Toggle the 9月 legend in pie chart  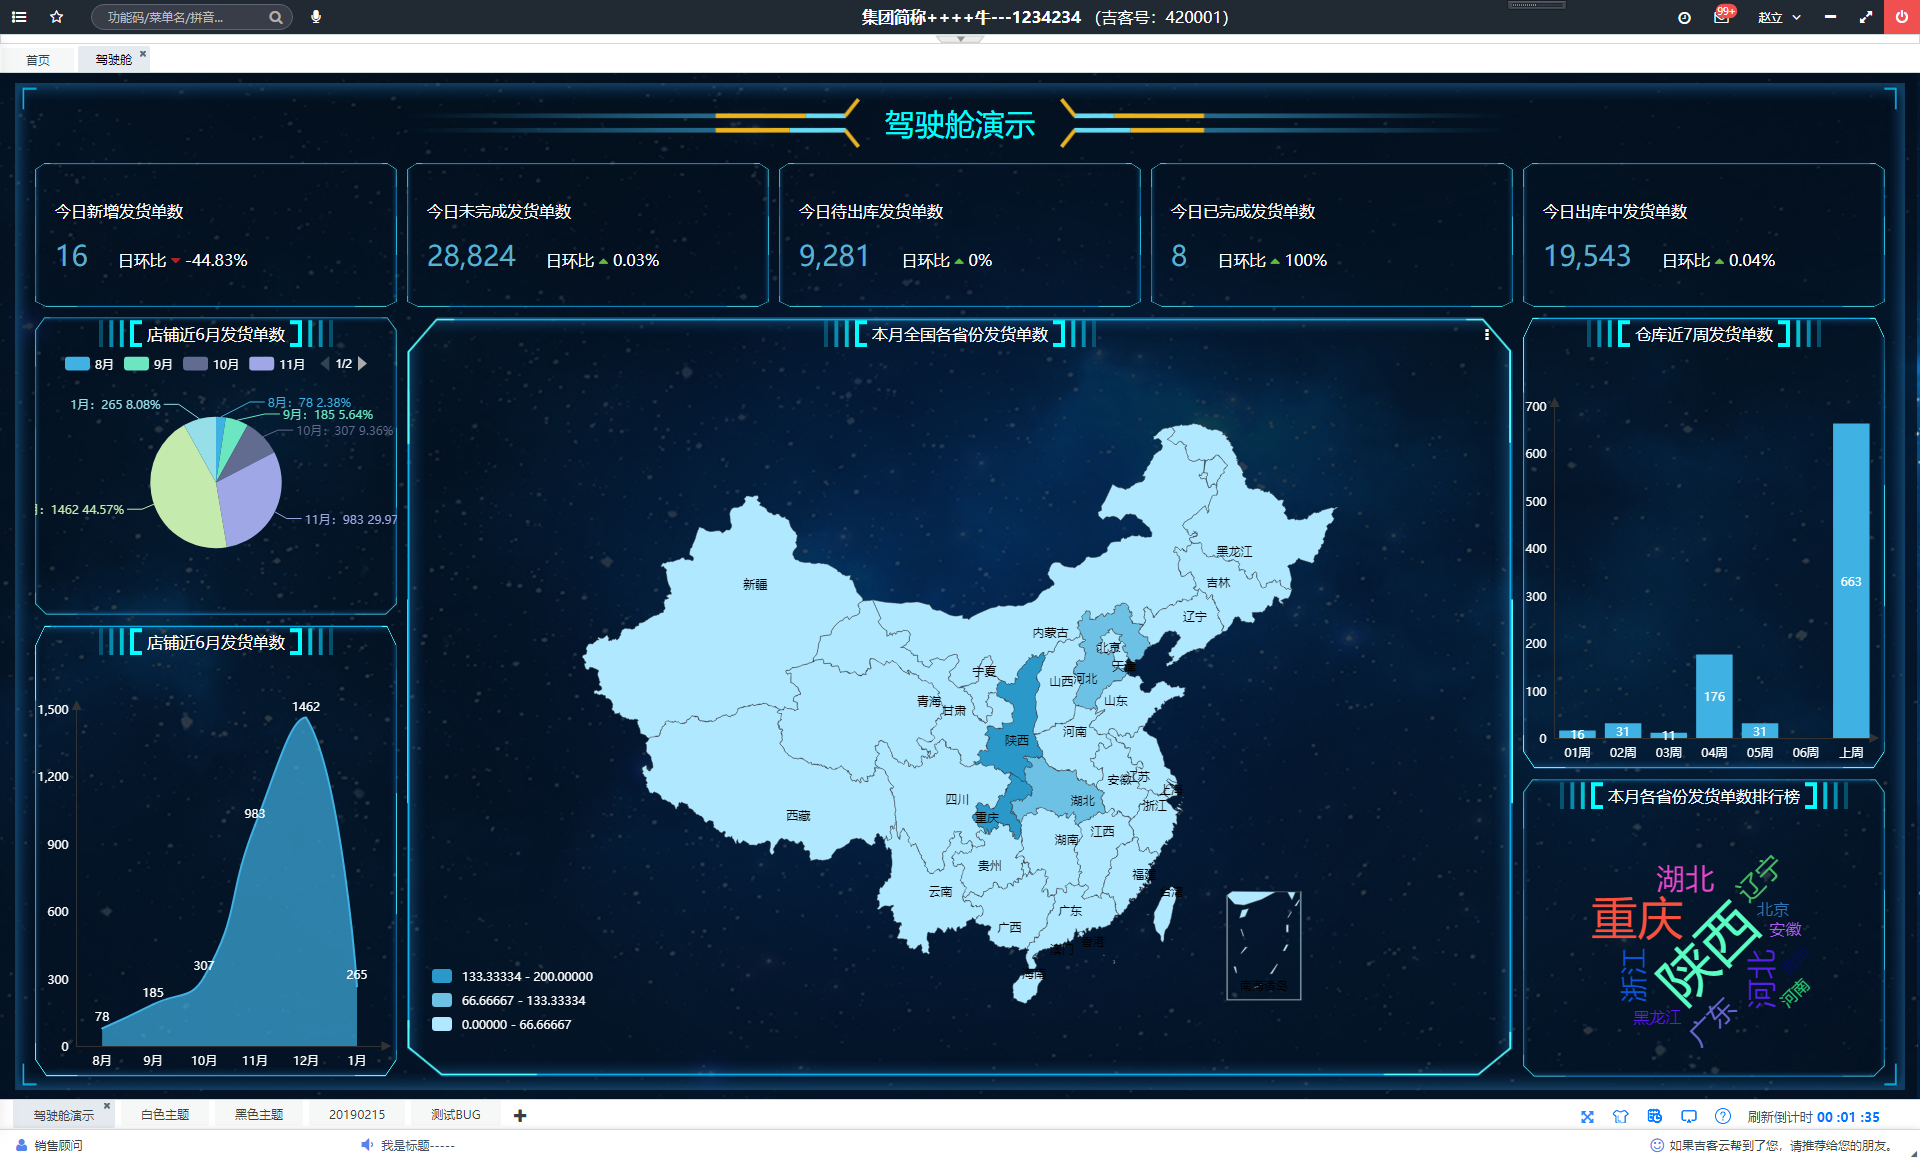tap(149, 364)
